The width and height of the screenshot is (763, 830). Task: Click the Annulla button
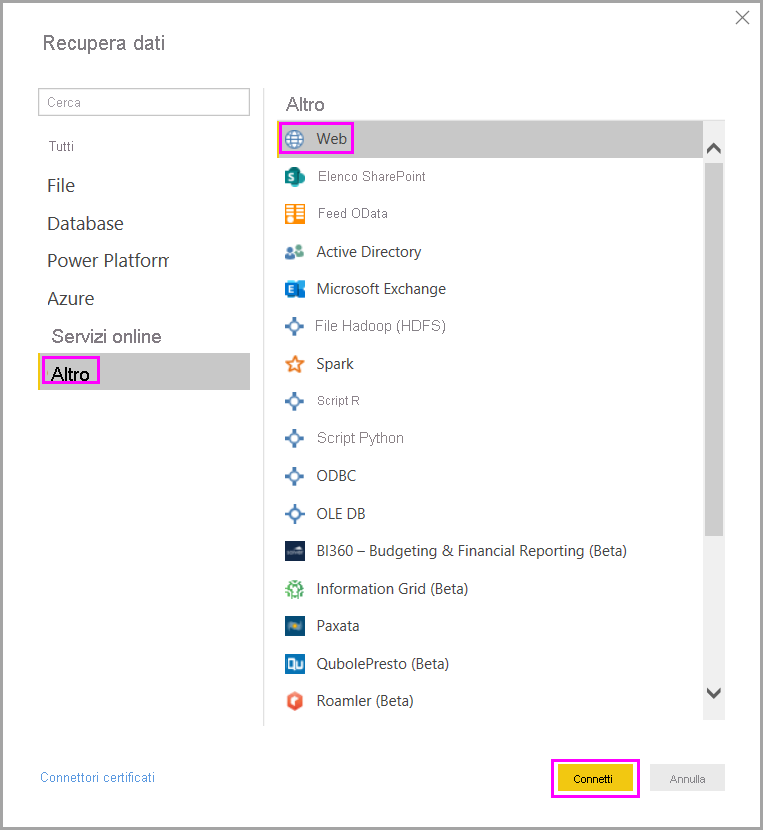point(687,779)
